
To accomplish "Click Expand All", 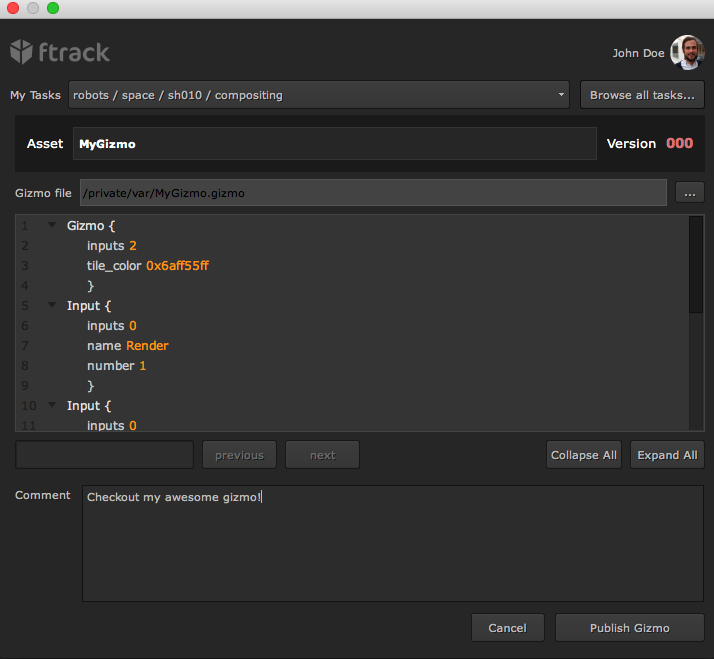I will click(667, 455).
